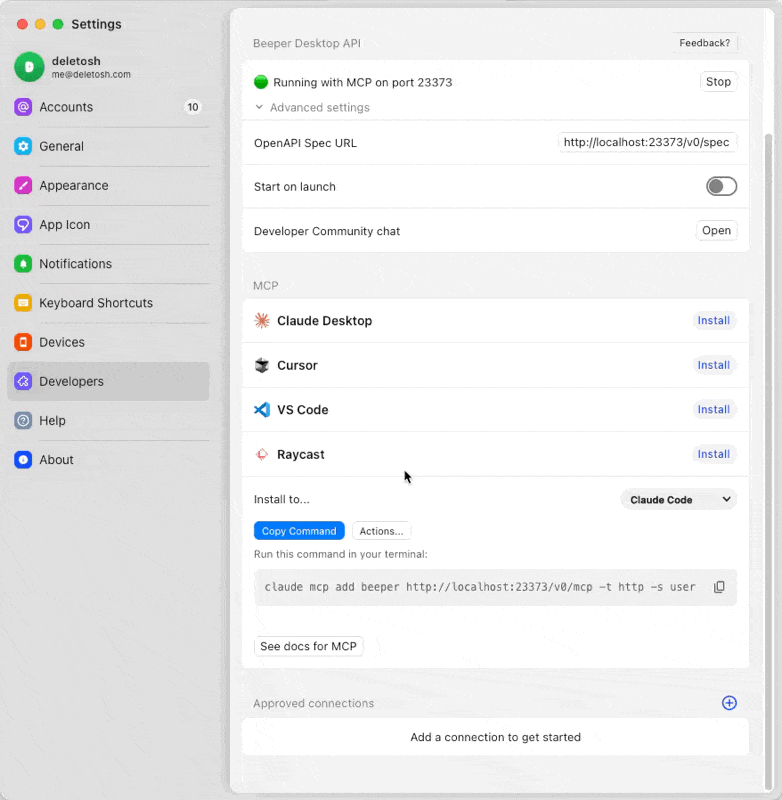Go to General settings
782x800 pixels.
(109, 146)
